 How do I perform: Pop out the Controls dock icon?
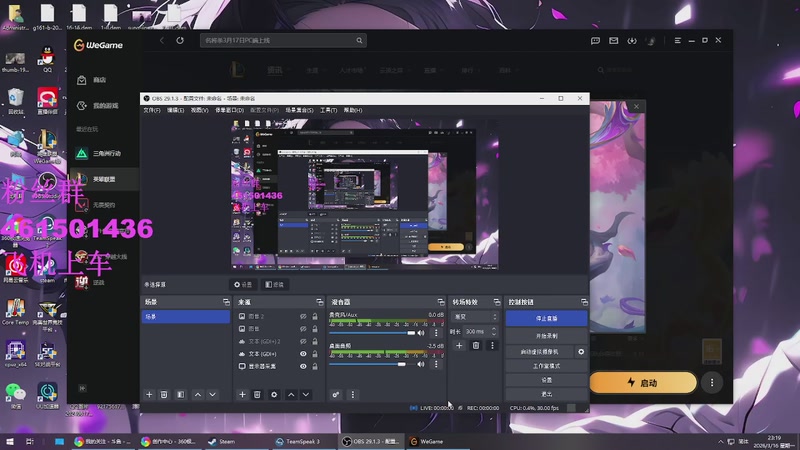[x=584, y=302]
